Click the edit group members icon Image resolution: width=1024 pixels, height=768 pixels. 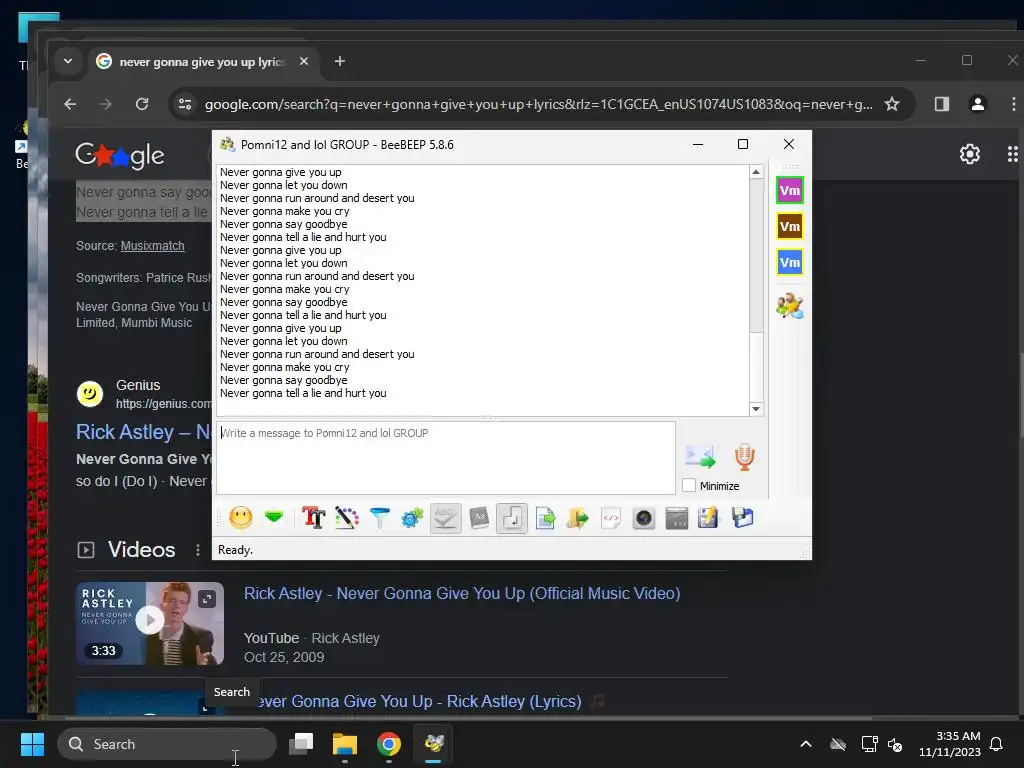click(790, 306)
